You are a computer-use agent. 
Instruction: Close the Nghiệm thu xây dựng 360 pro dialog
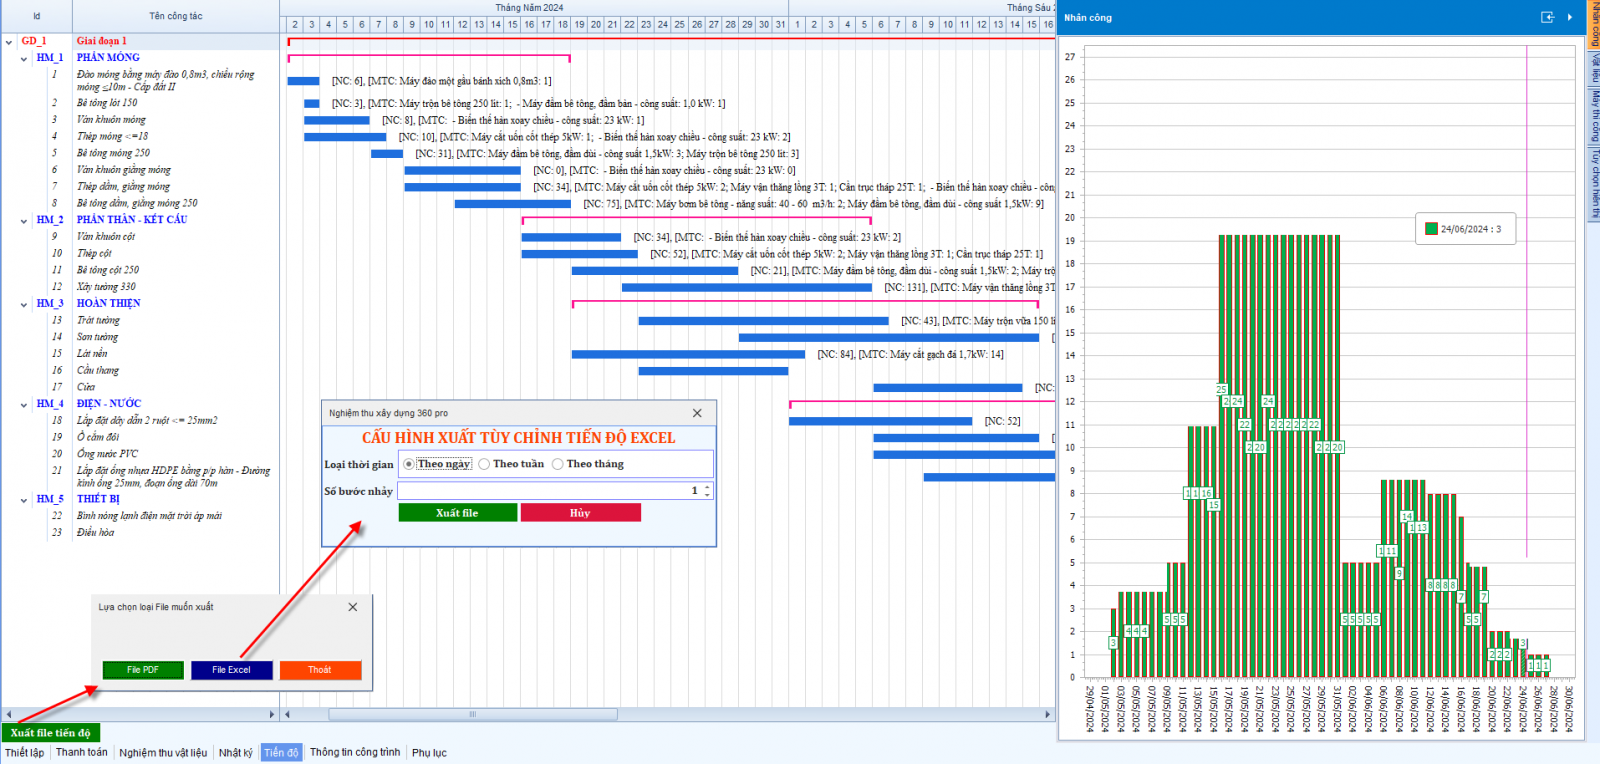click(x=697, y=413)
